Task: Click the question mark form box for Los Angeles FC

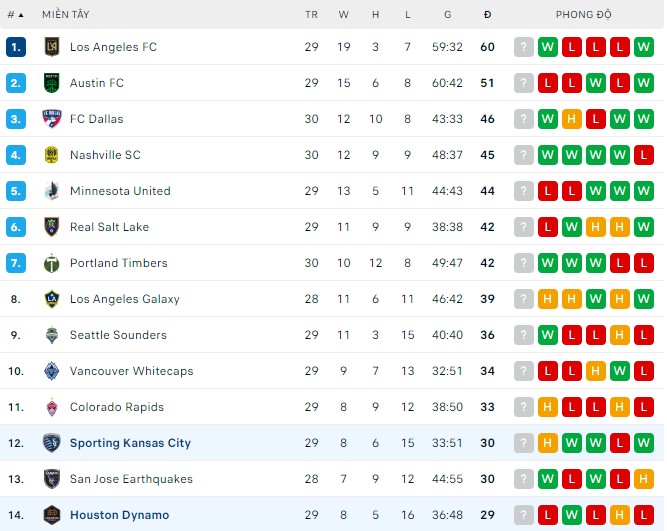Action: 524,47
